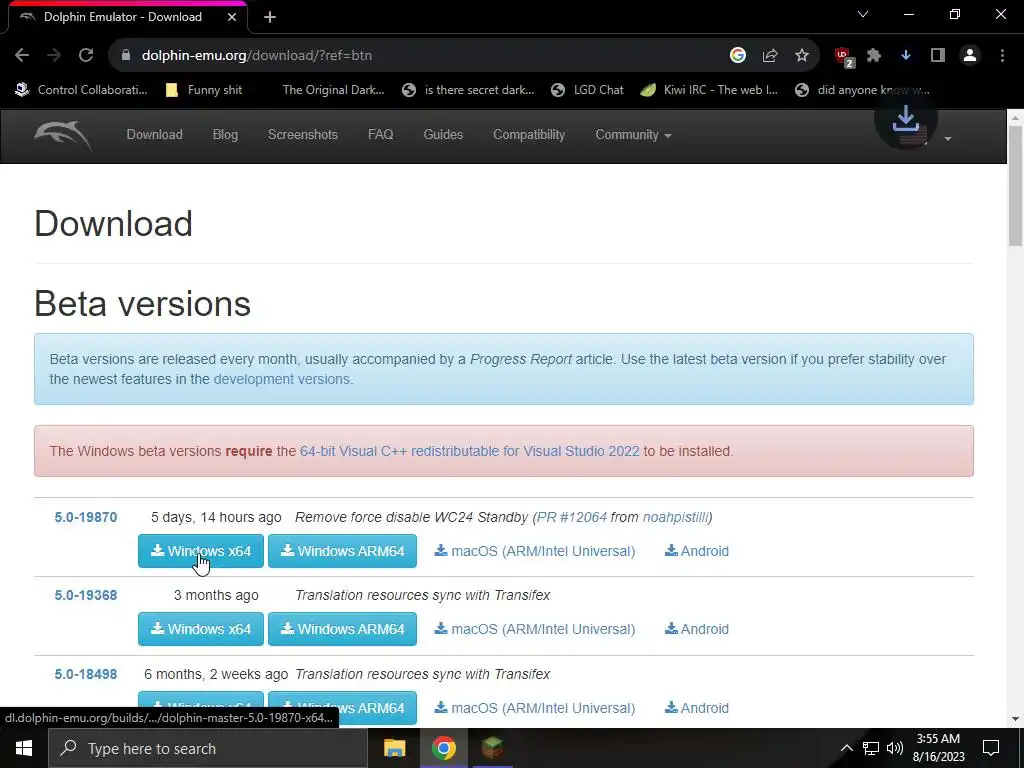Screen dimensions: 1024x768
Task: Download Android build for 5.0-19368
Action: [x=697, y=629]
